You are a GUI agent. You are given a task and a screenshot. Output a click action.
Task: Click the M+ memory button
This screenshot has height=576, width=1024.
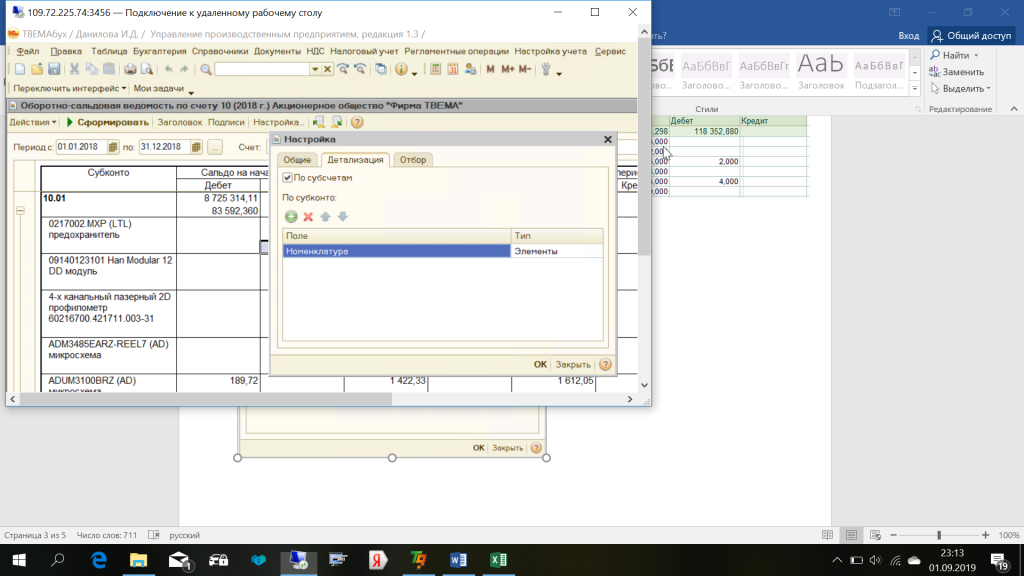[507, 69]
